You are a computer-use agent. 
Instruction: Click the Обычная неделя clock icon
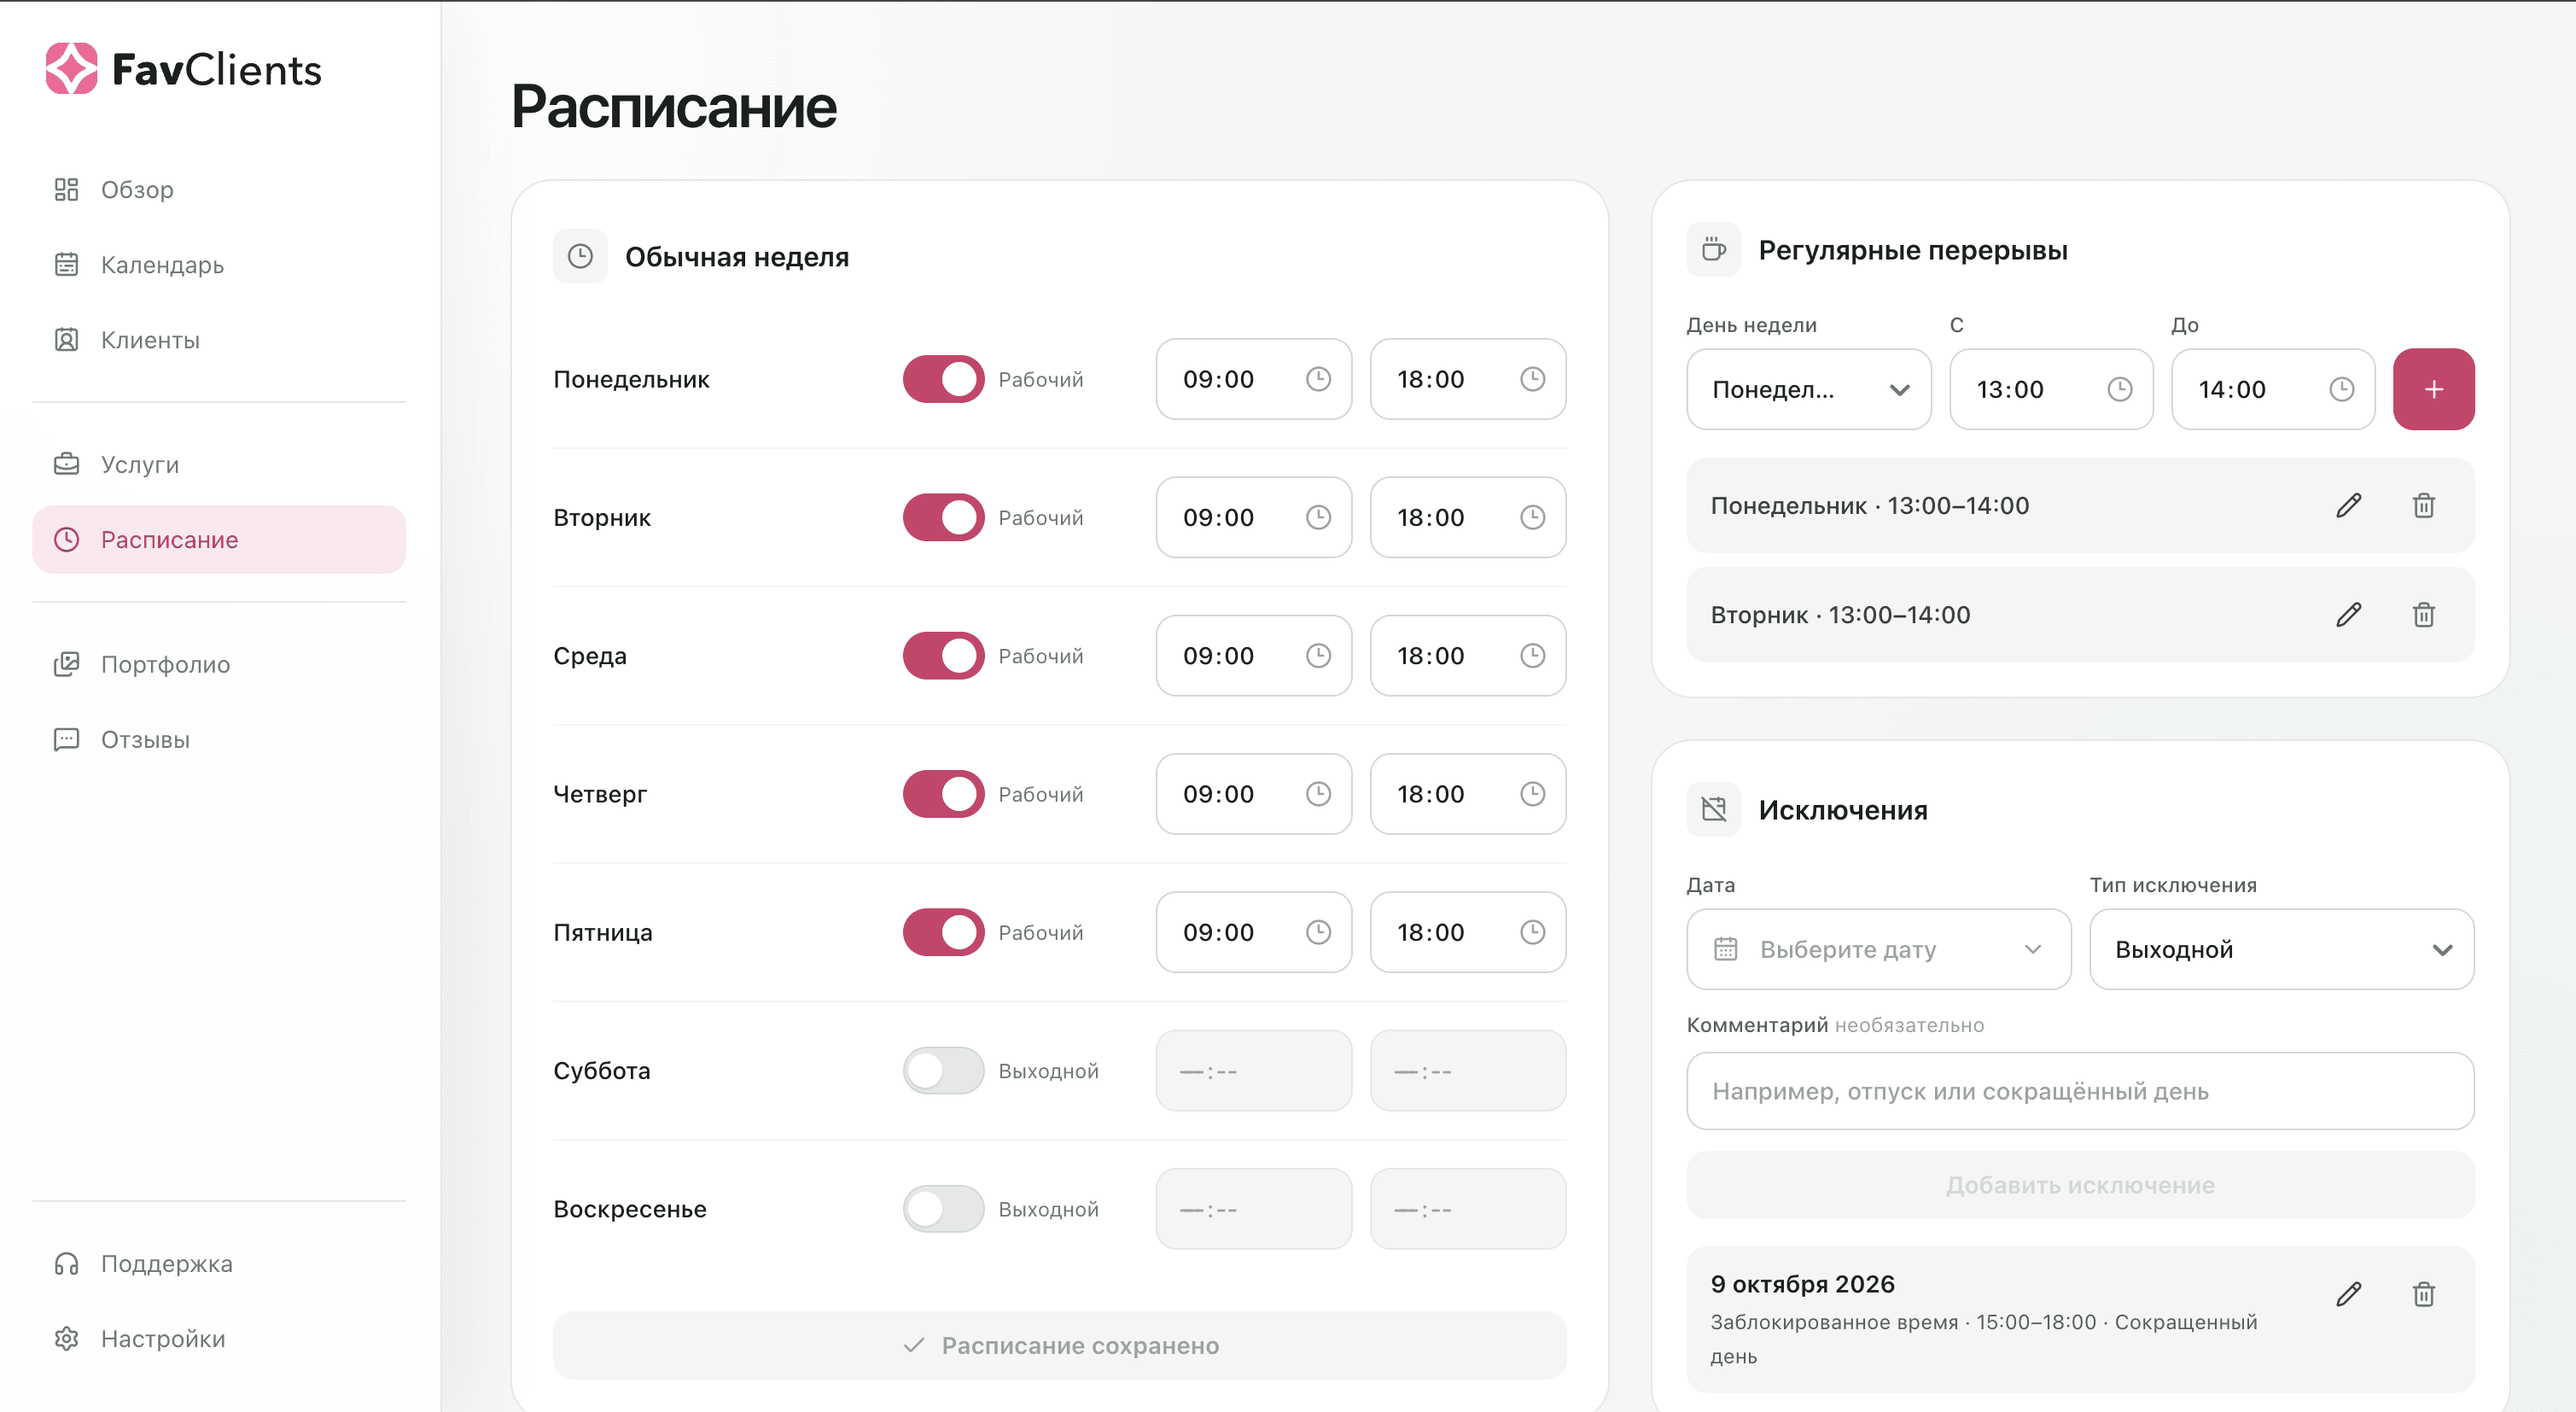pos(580,256)
